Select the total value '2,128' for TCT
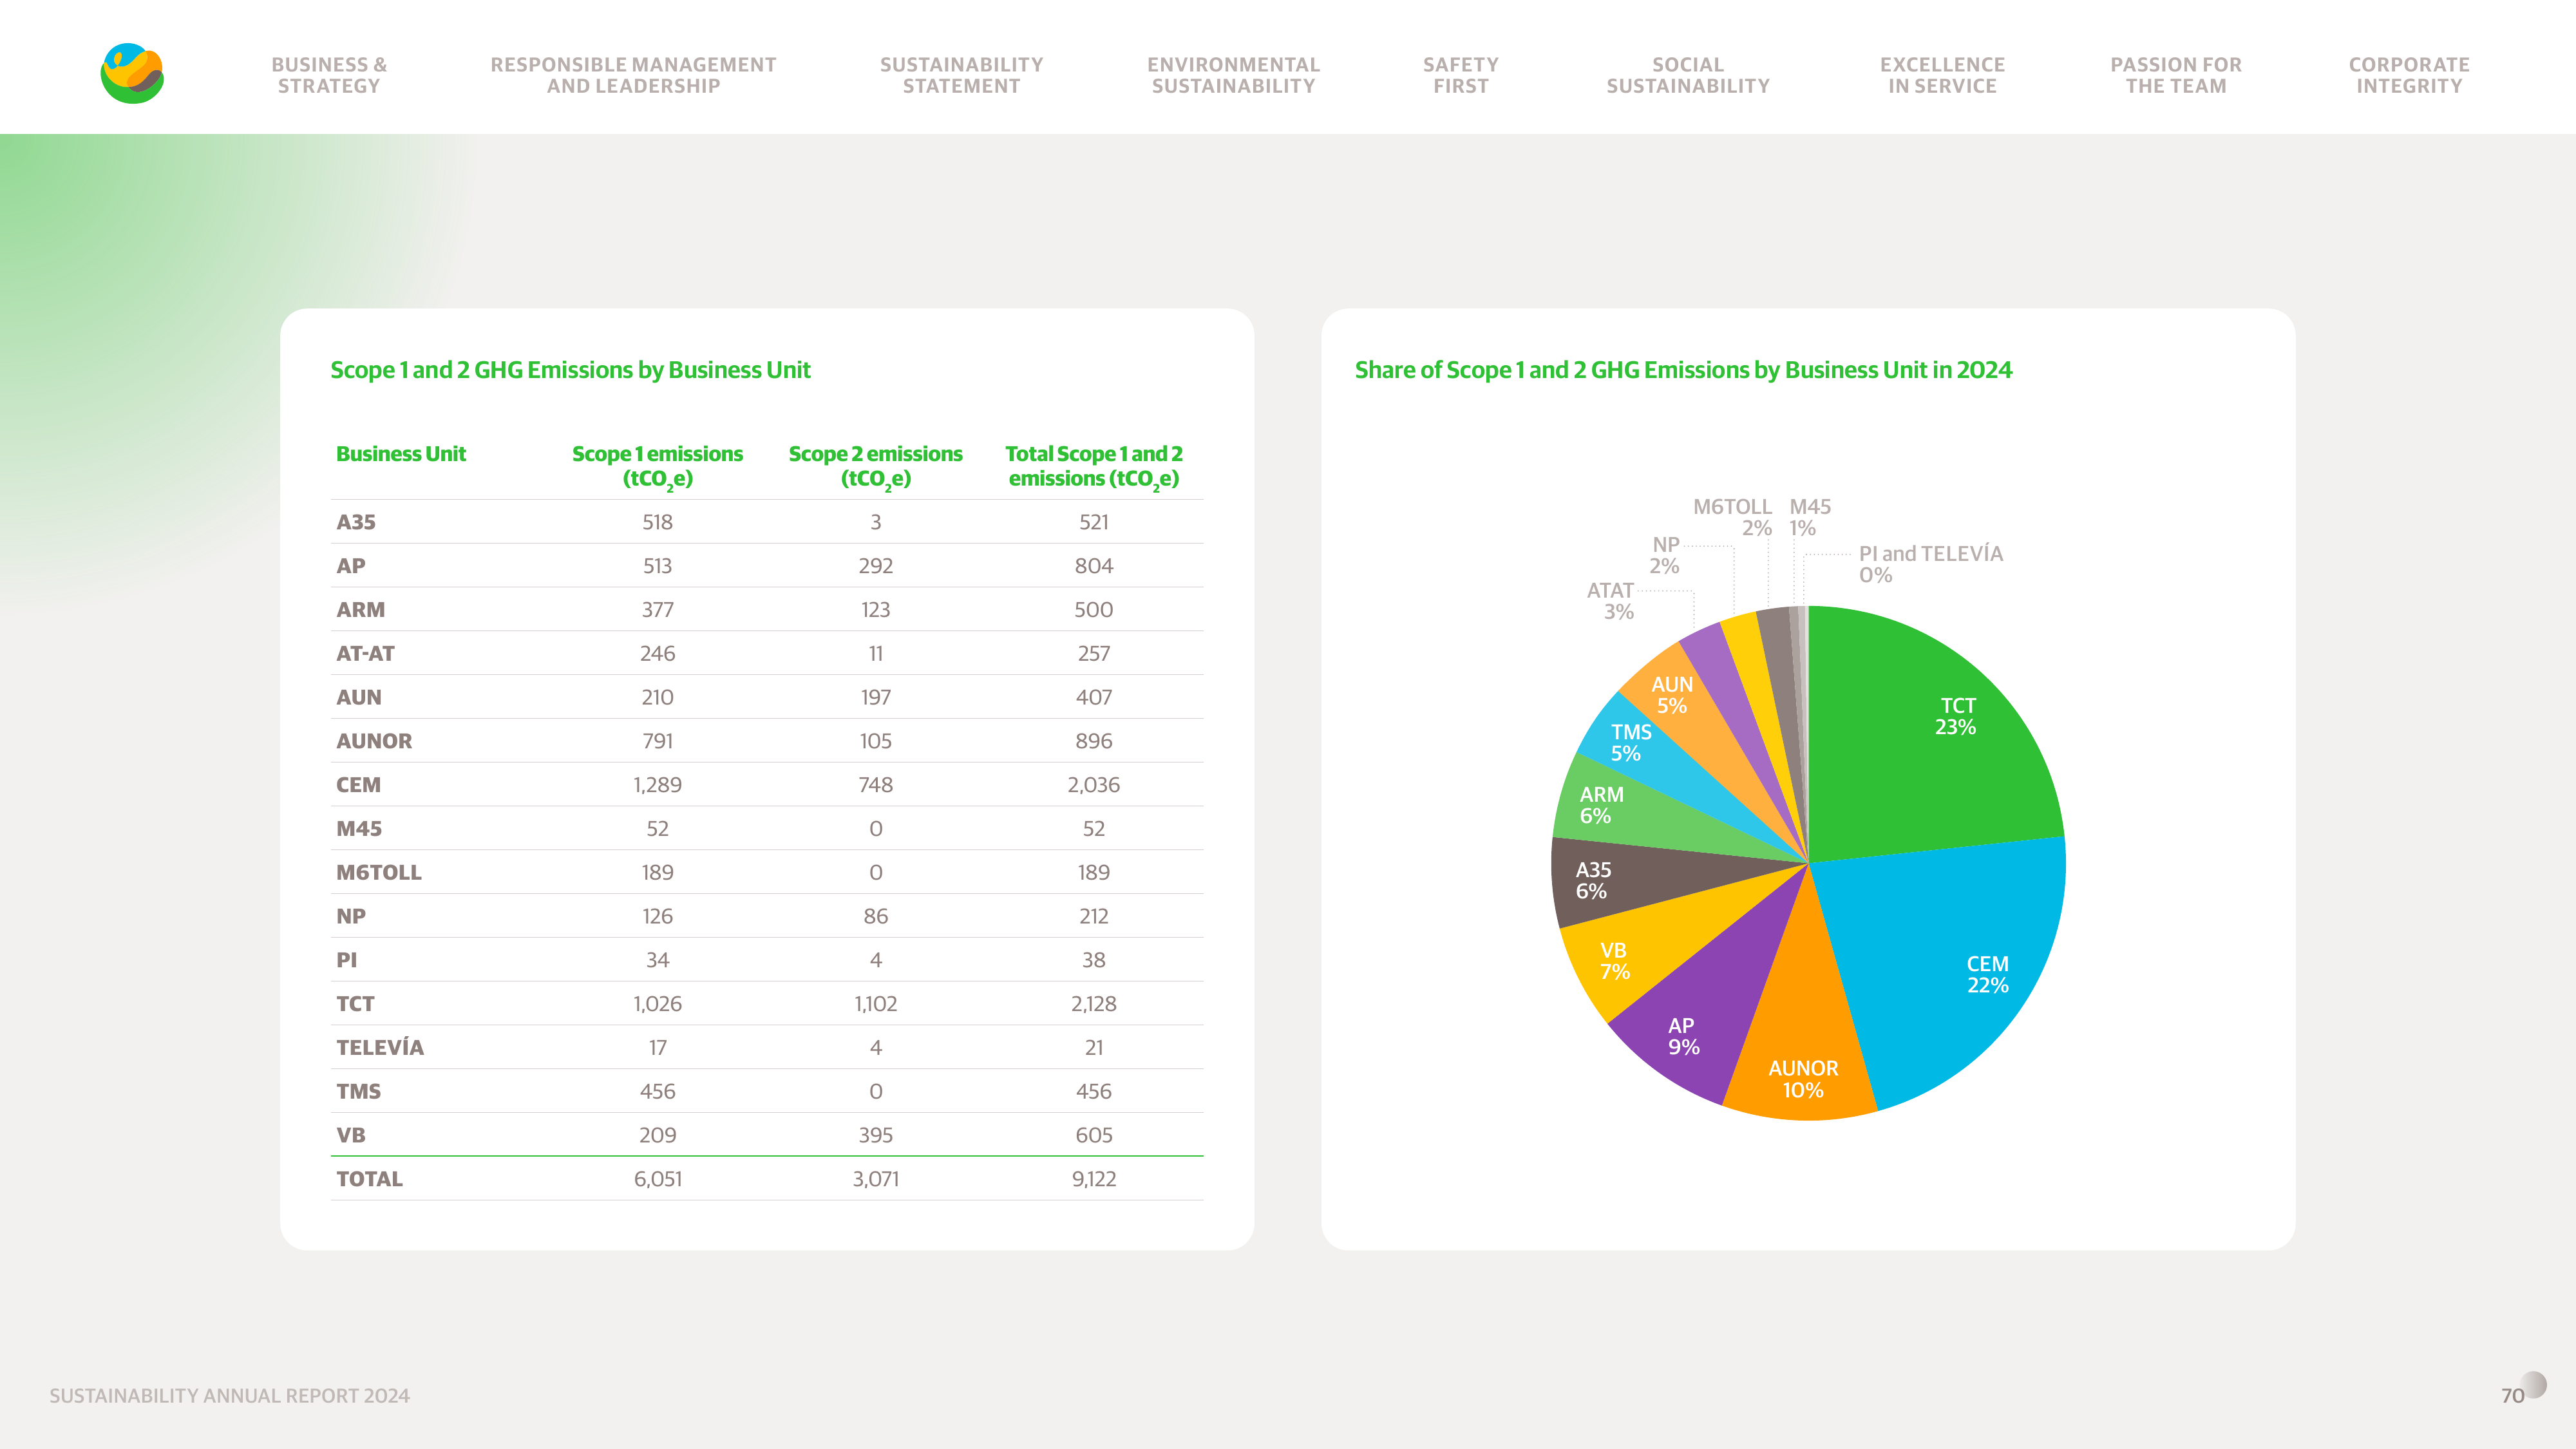Viewport: 2576px width, 1449px height. pos(1093,1004)
